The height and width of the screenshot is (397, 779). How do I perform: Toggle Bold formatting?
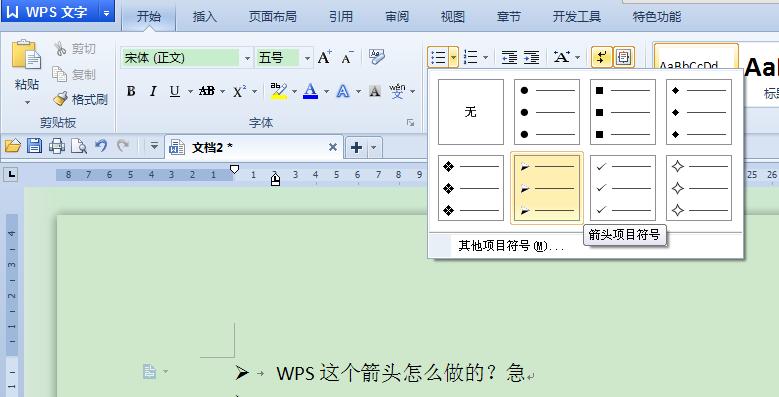(131, 91)
